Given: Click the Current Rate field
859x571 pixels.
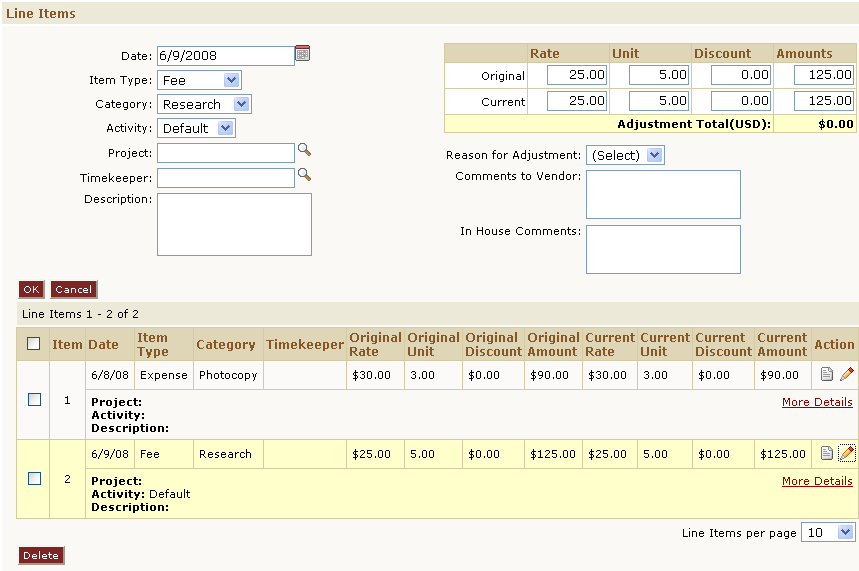Looking at the screenshot, I should (577, 101).
